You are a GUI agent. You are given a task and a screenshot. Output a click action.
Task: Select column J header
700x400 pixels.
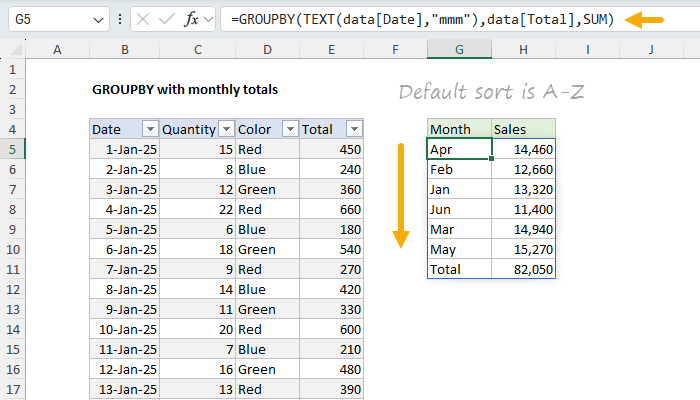[x=651, y=50]
